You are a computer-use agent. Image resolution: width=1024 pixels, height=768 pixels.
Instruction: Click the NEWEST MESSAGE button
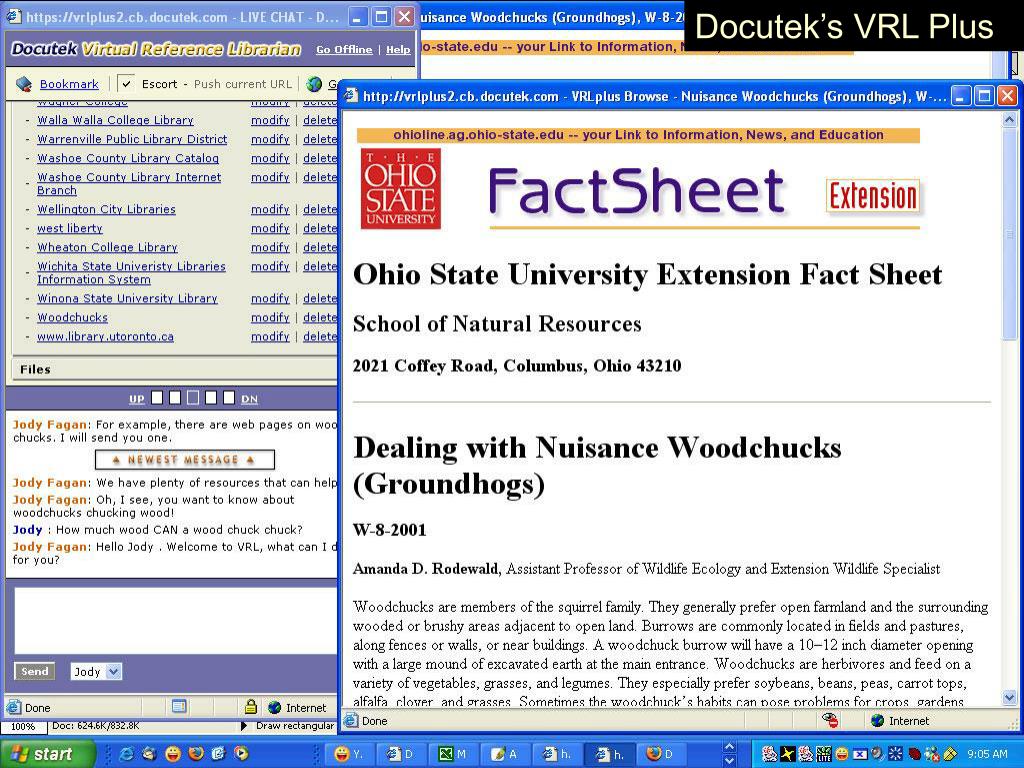(185, 460)
